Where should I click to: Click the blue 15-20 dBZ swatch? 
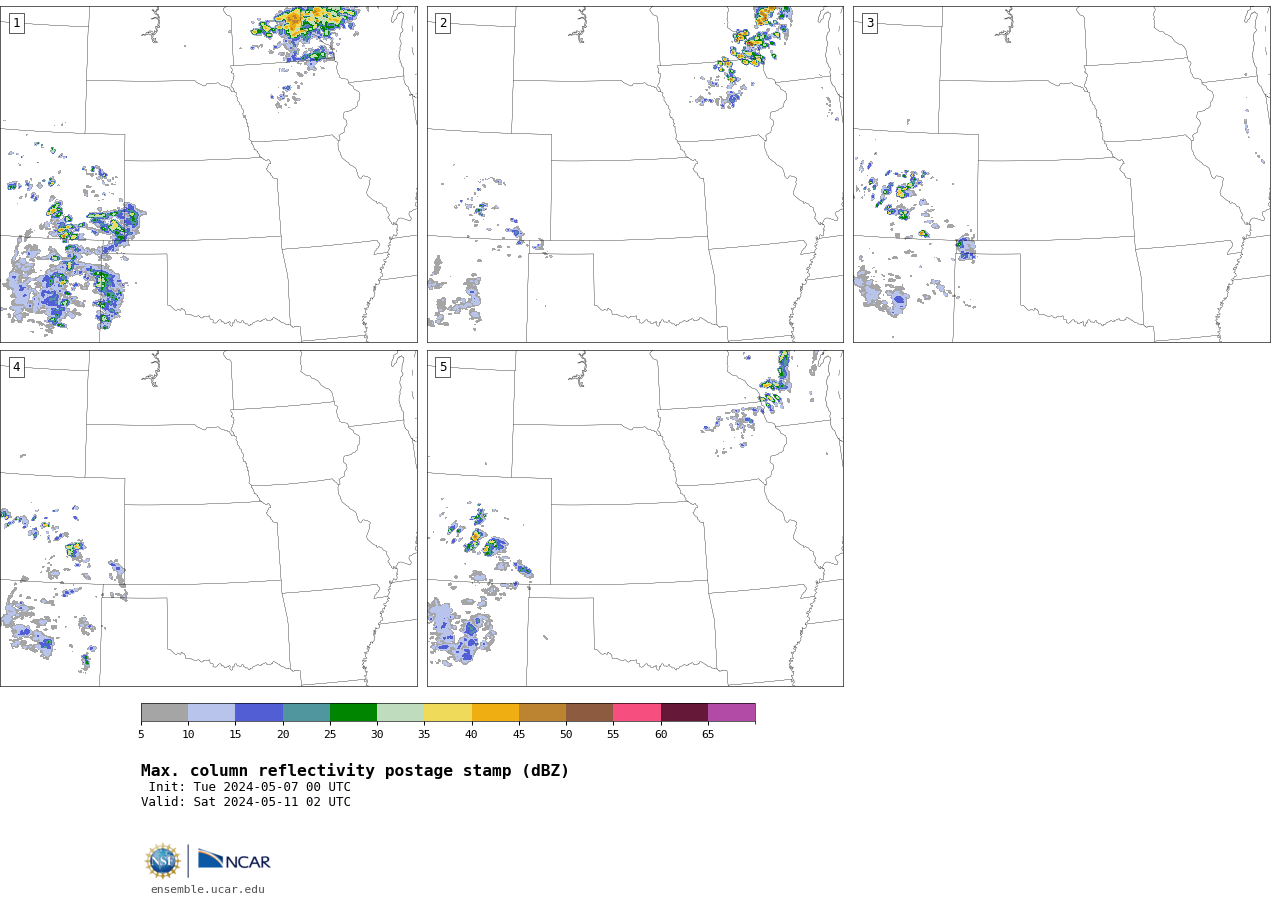tap(259, 712)
